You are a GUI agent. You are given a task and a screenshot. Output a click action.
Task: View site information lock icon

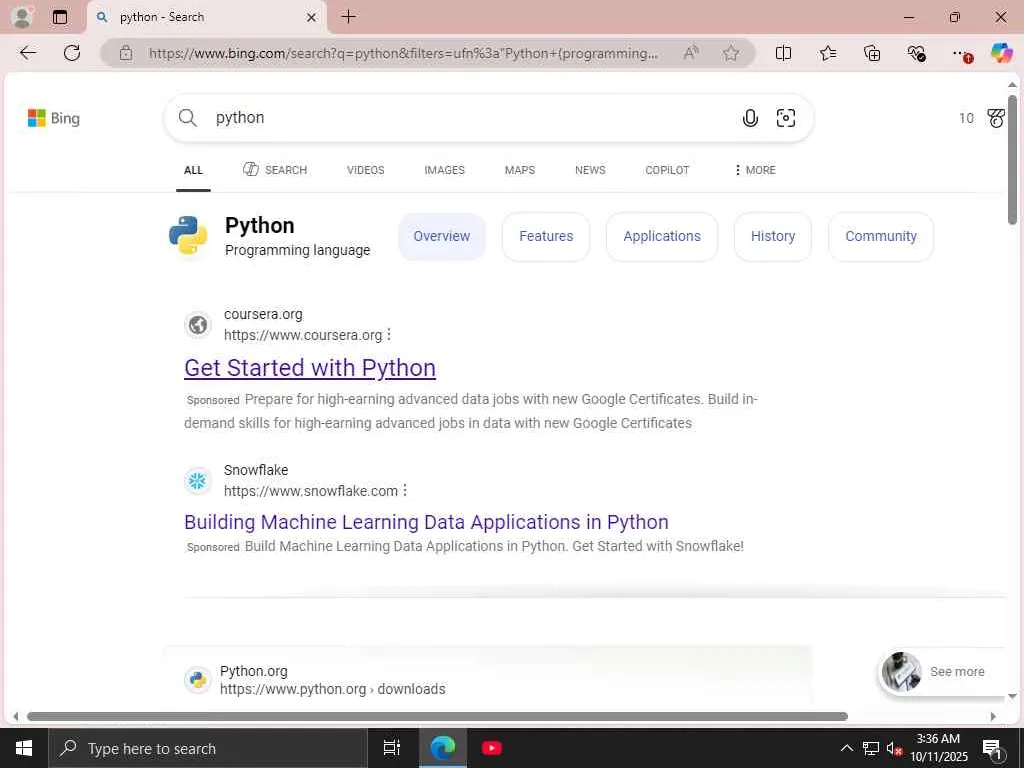[x=126, y=54]
